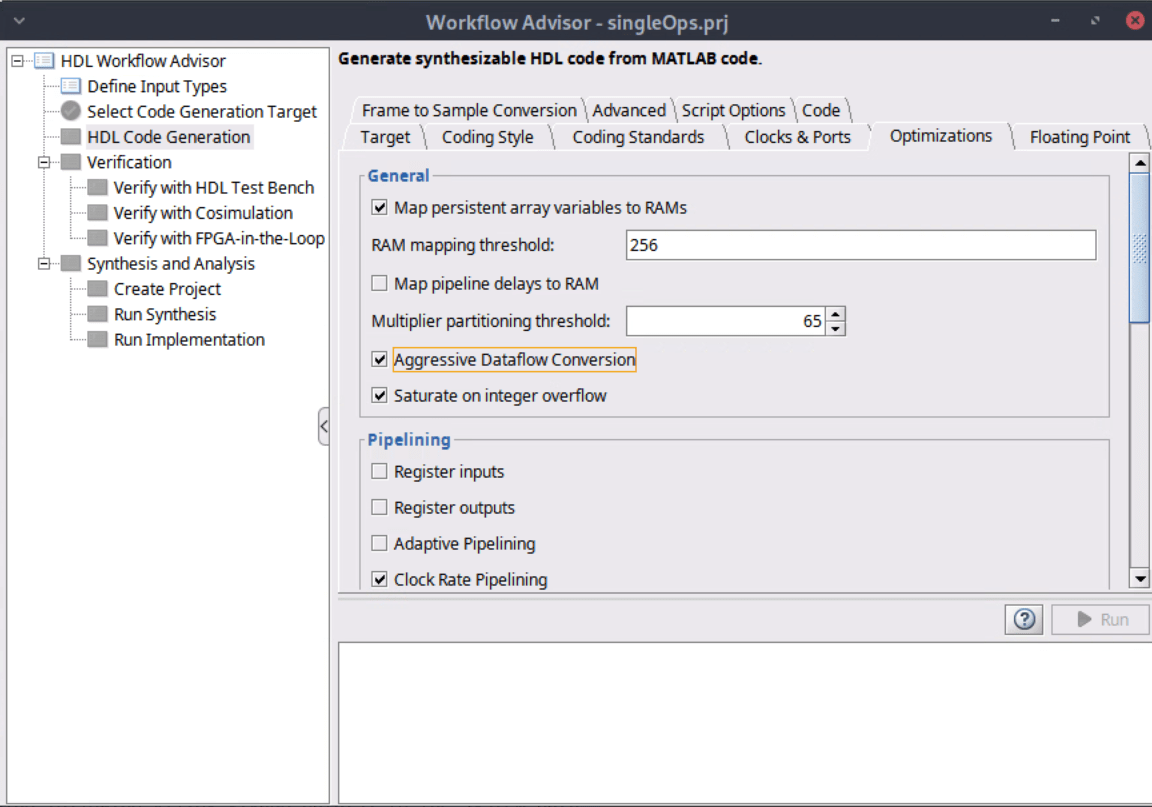Open the Floating Point tab

click(1079, 137)
